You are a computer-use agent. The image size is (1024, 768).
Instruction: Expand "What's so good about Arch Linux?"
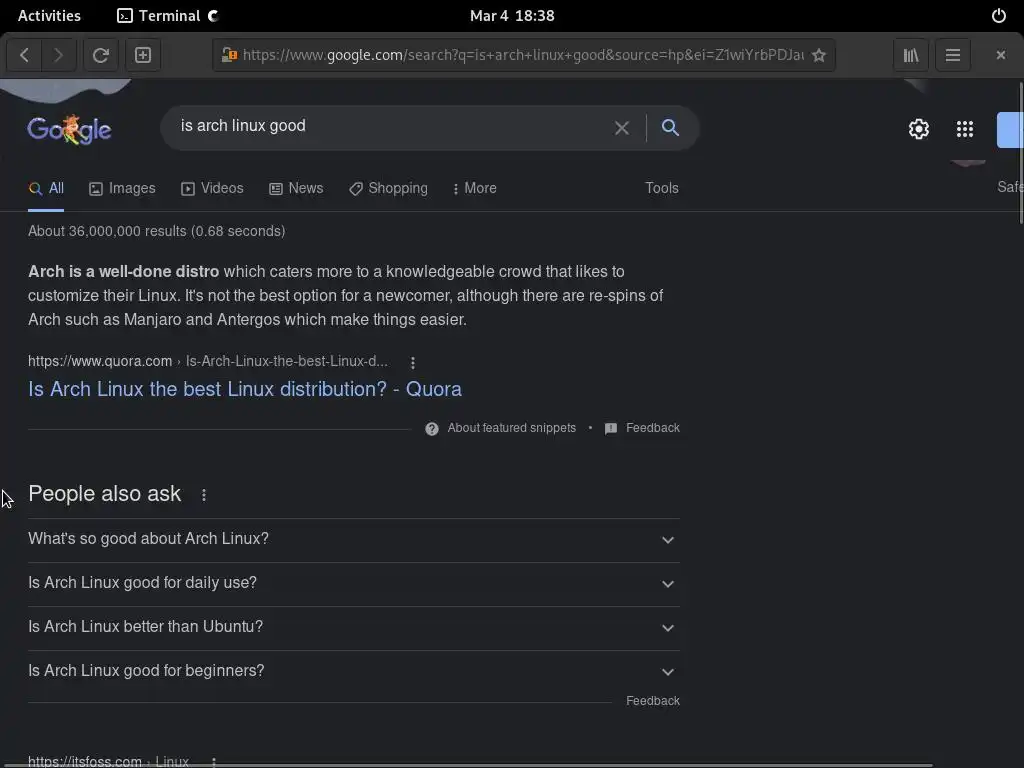(x=353, y=539)
